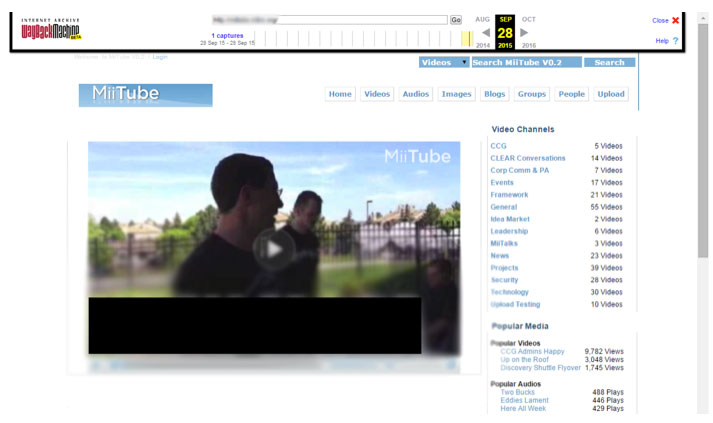
Task: Select the 'Popular Media' heading
Action: click(x=520, y=326)
